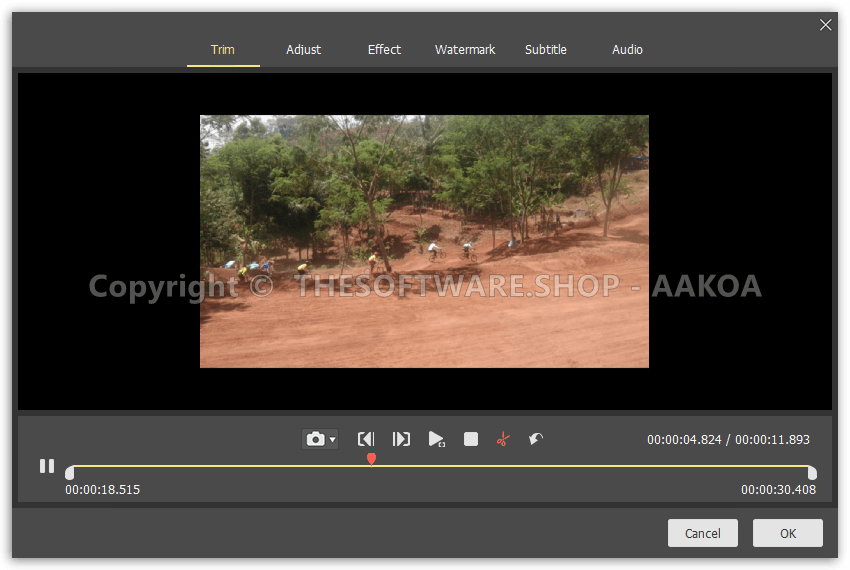850x570 pixels.
Task: Play the trimmed segment
Action: (436, 439)
